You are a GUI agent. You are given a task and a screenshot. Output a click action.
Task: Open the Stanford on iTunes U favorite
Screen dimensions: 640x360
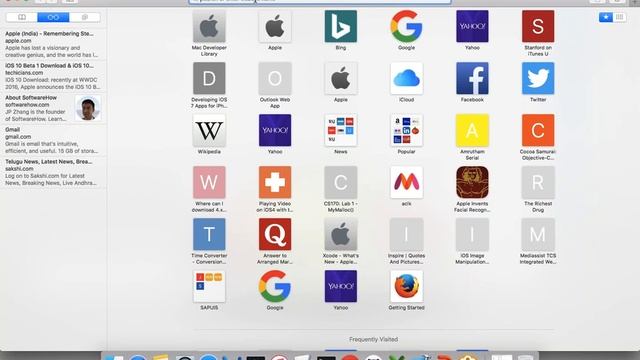click(x=538, y=27)
